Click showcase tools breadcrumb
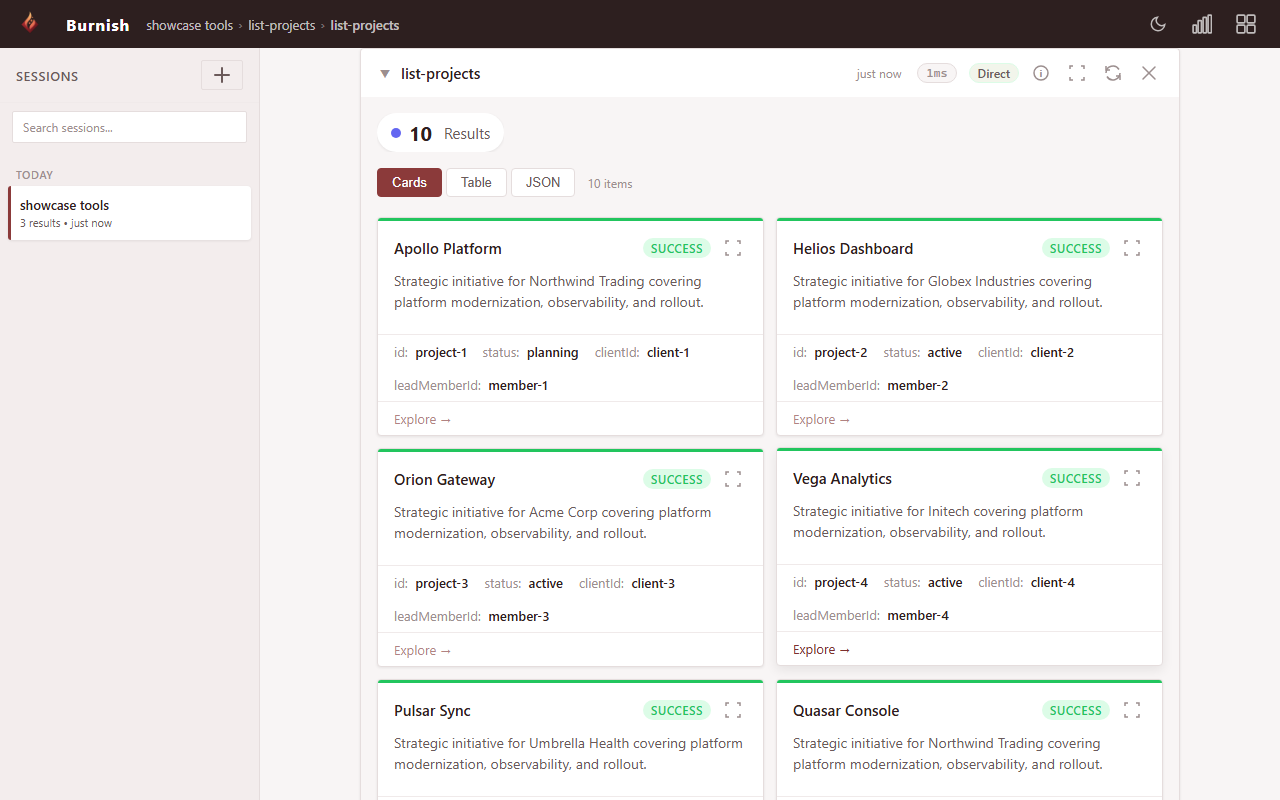The height and width of the screenshot is (800, 1280). pyautogui.click(x=190, y=25)
